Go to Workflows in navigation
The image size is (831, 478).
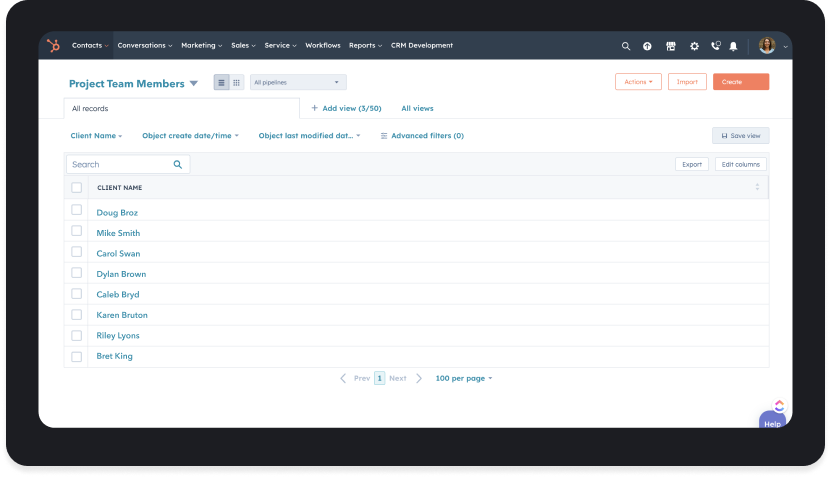[x=323, y=46]
